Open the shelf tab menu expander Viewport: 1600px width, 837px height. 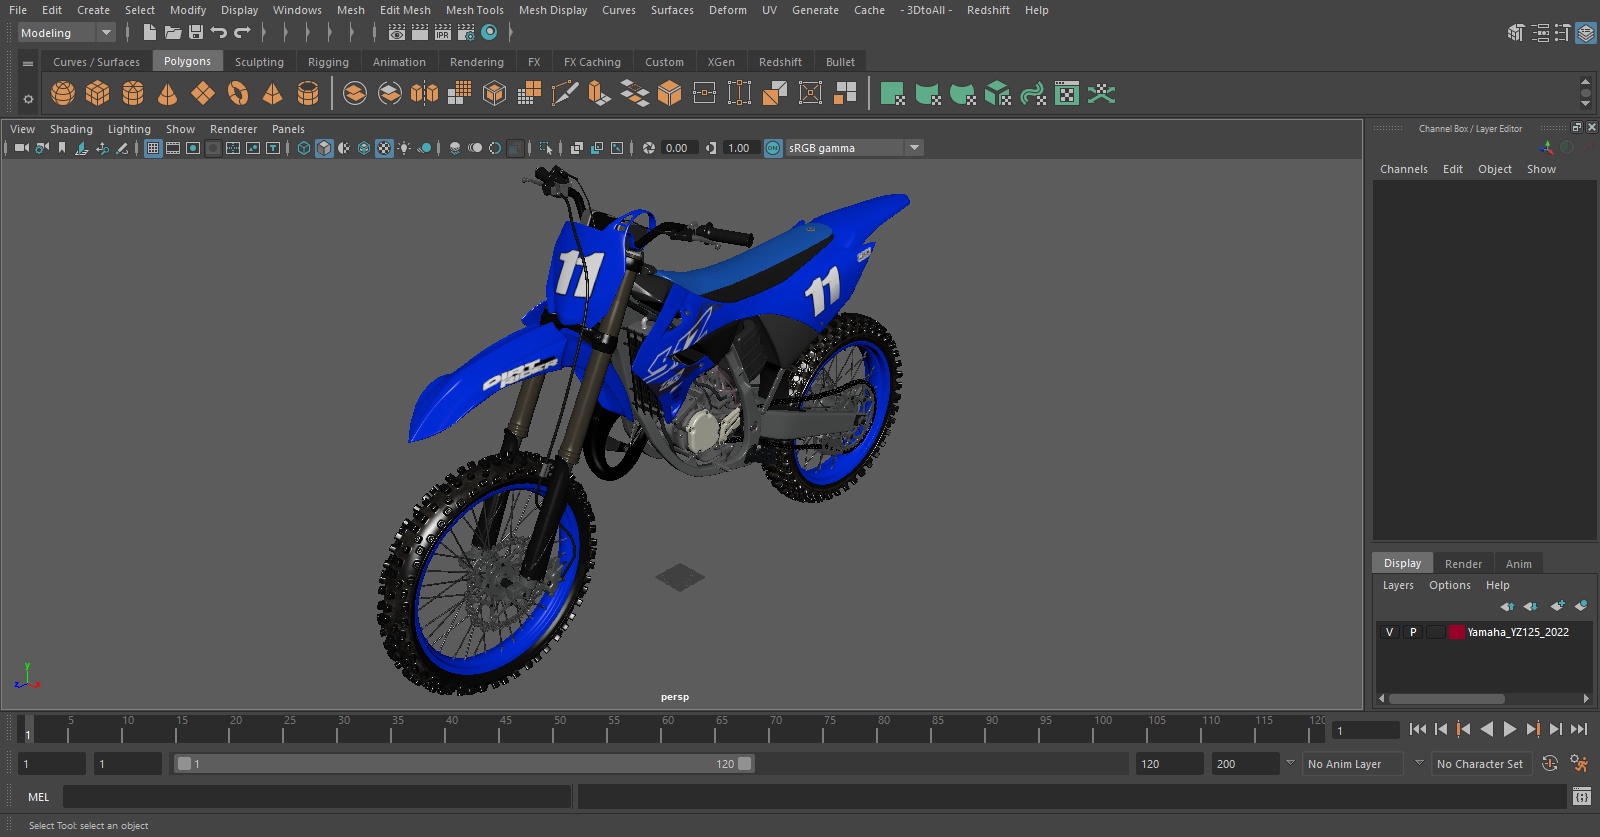tap(28, 63)
